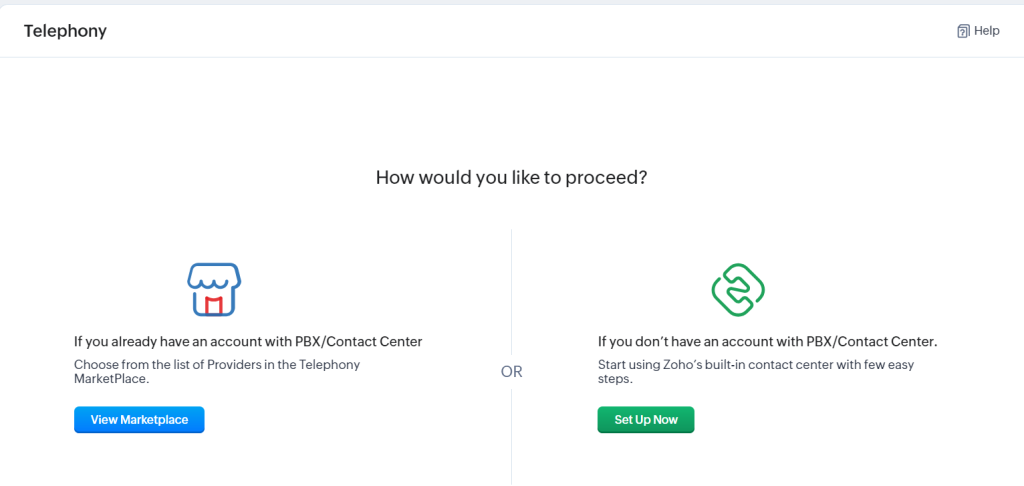Click the red door of the store icon
Image resolution: width=1024 pixels, height=486 pixels.
tap(214, 304)
